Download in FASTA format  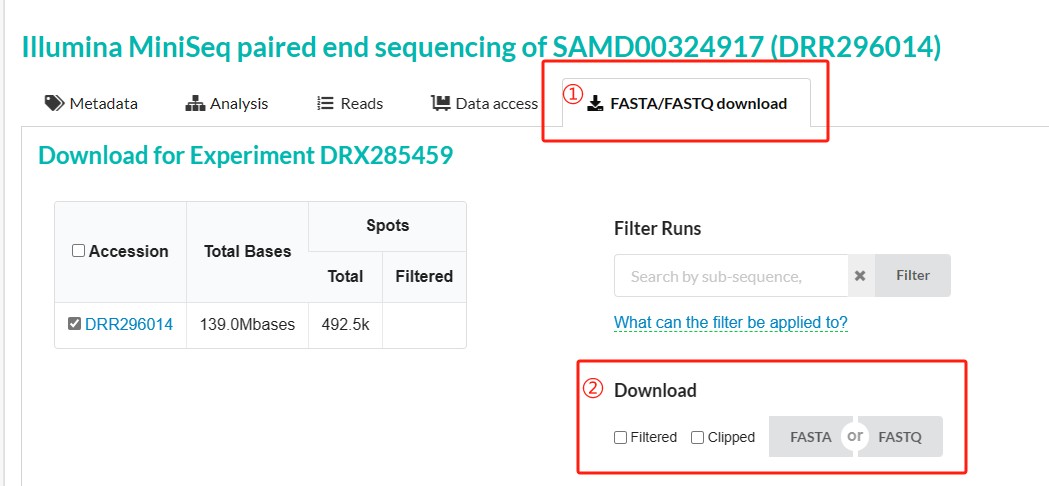(810, 437)
